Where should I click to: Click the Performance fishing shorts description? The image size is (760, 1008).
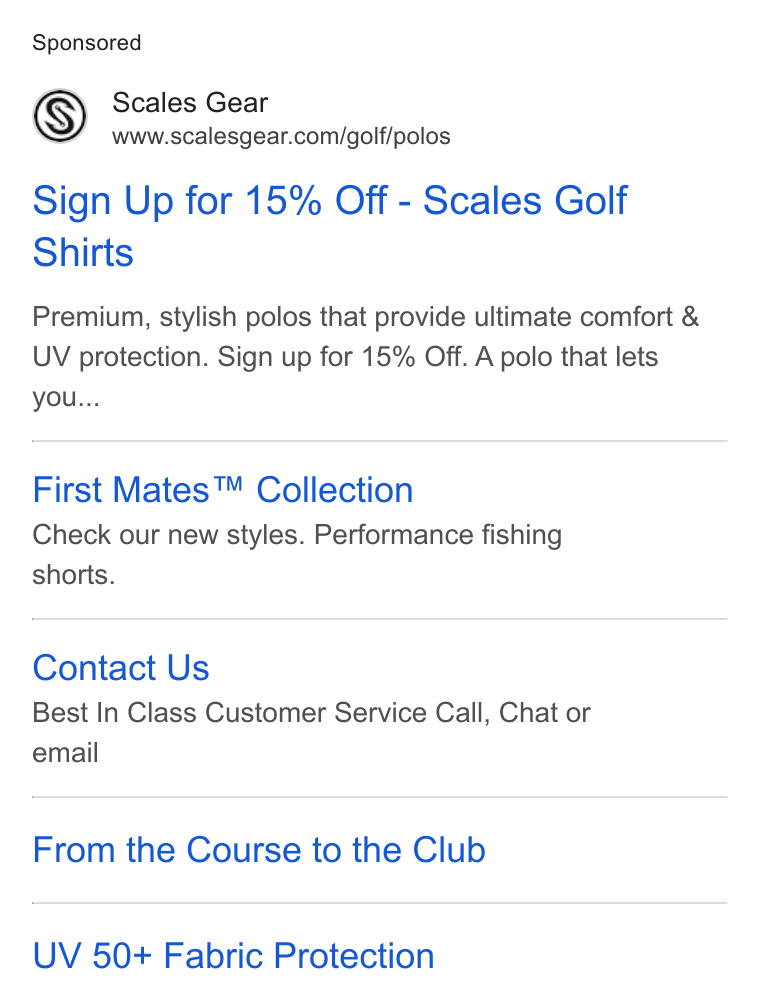click(x=297, y=555)
